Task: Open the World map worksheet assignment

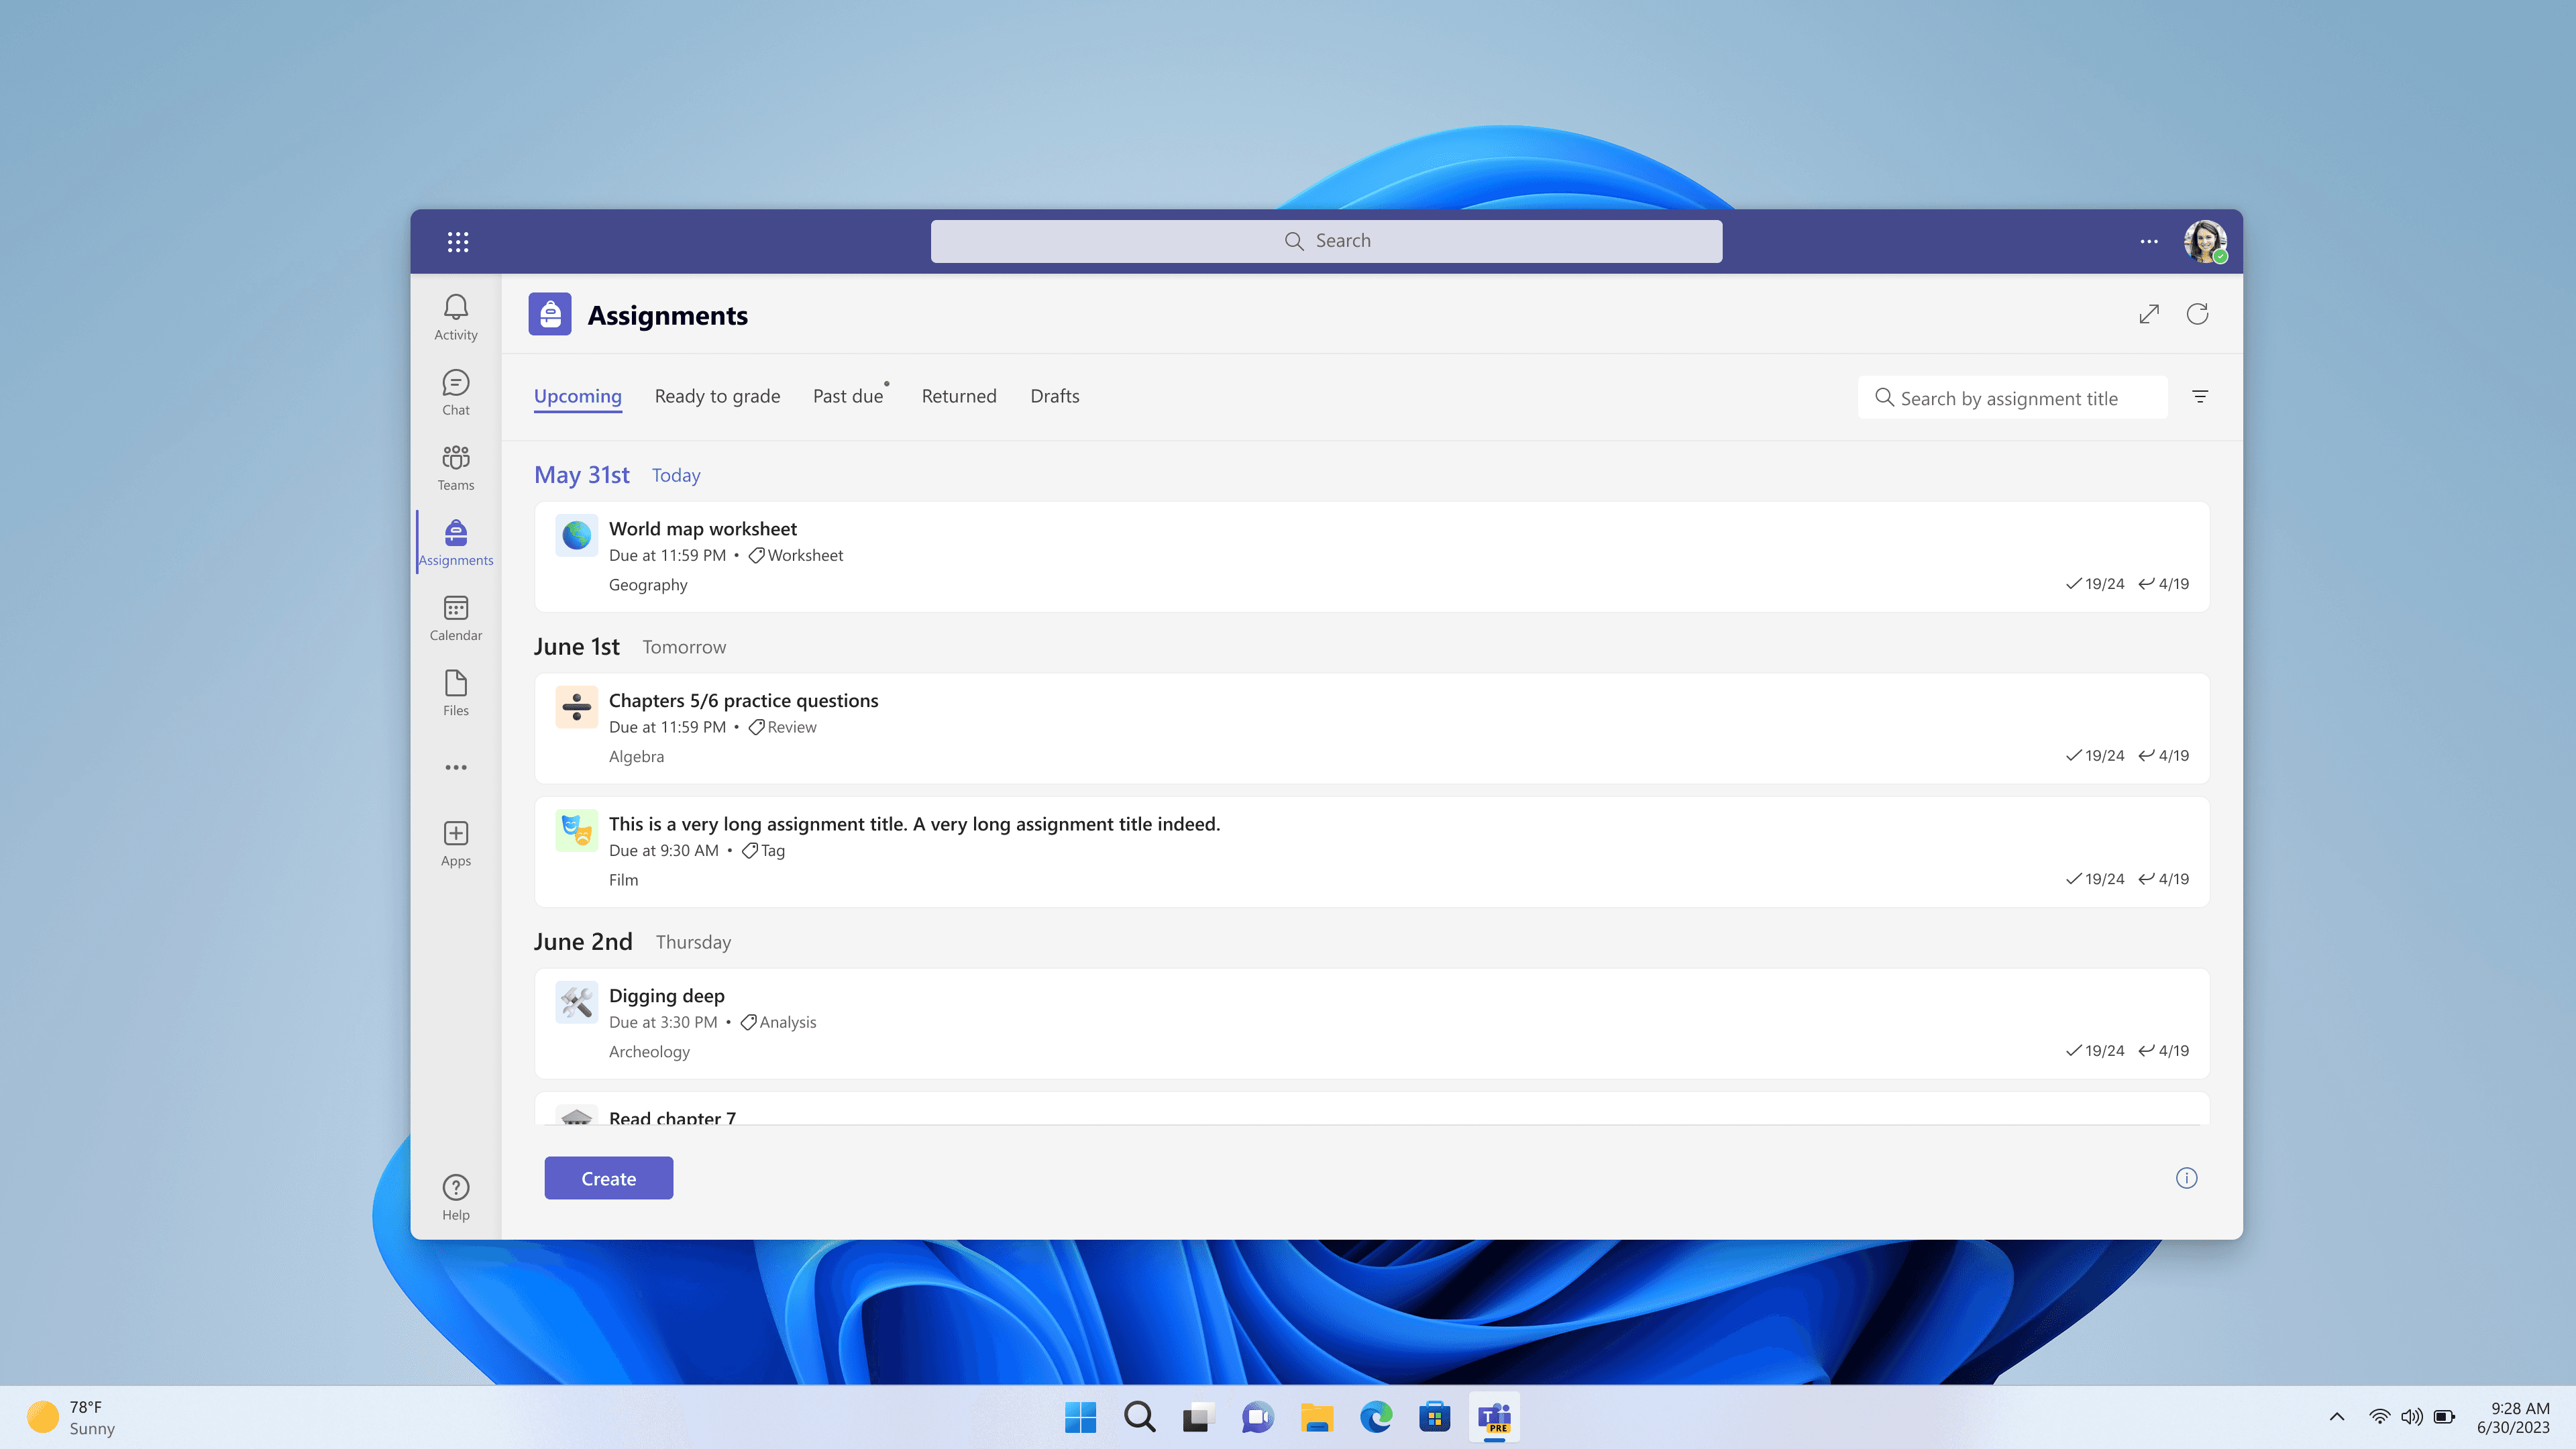Action: tap(703, 528)
